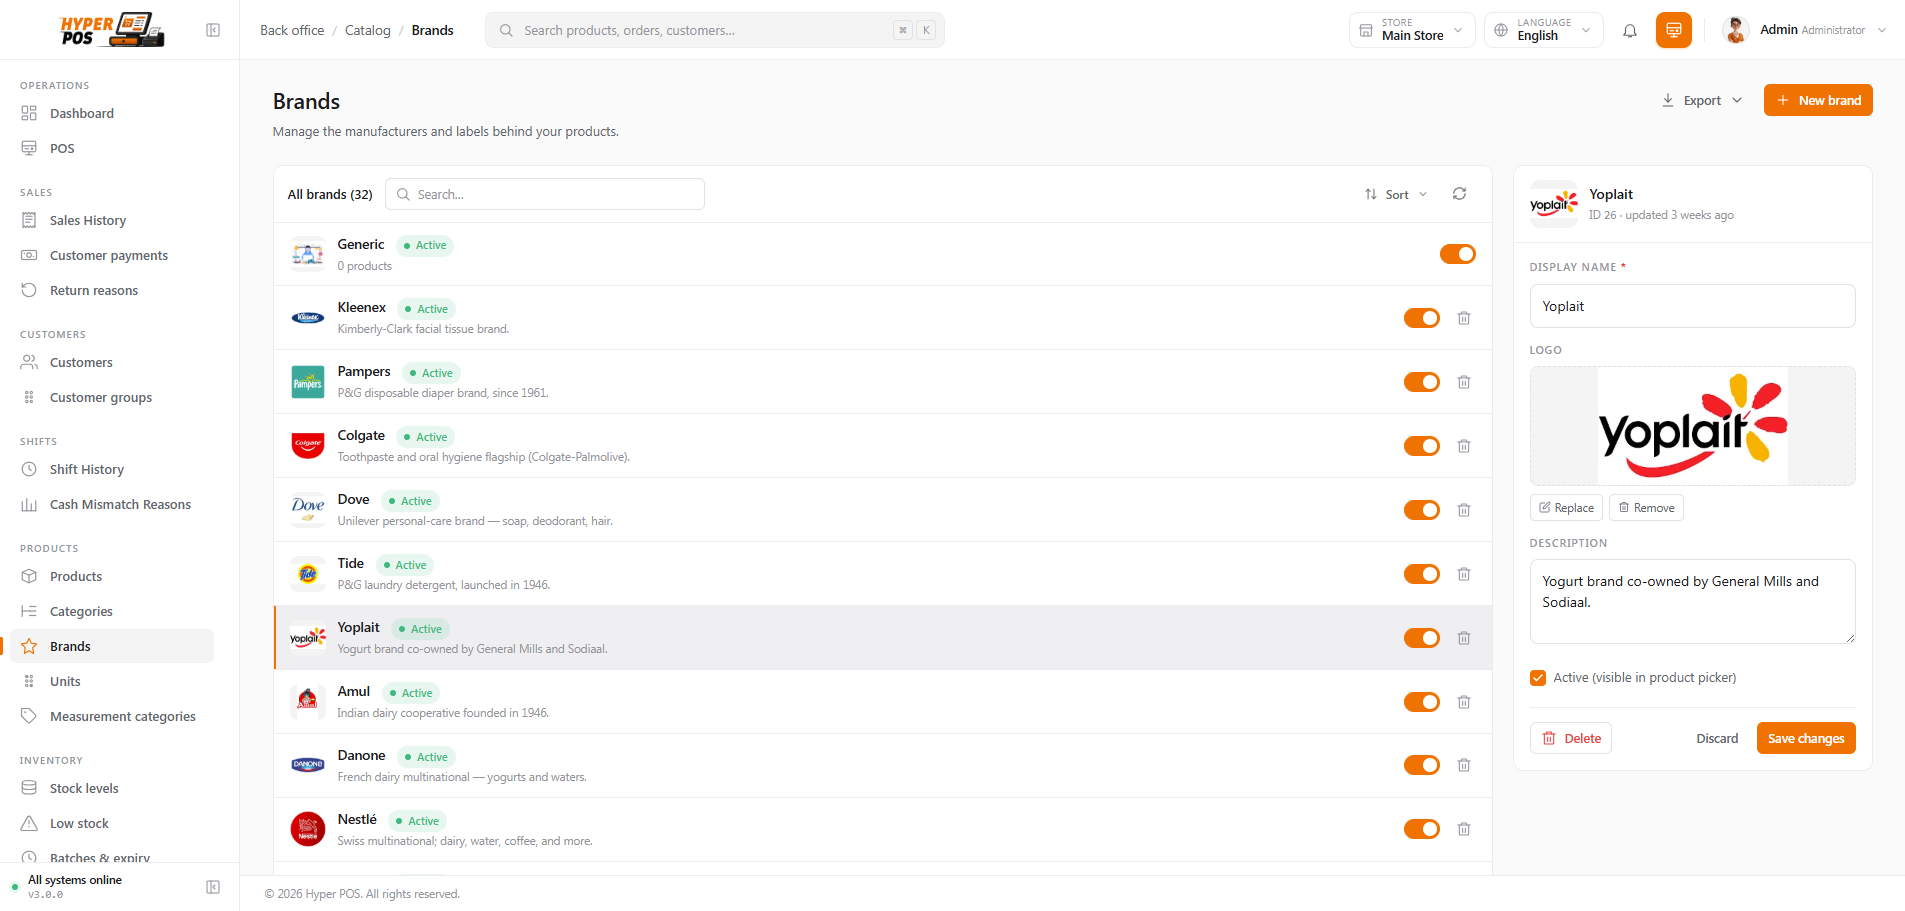This screenshot has height=911, width=1905.
Task: Edit the Display Name field
Action: pyautogui.click(x=1693, y=306)
